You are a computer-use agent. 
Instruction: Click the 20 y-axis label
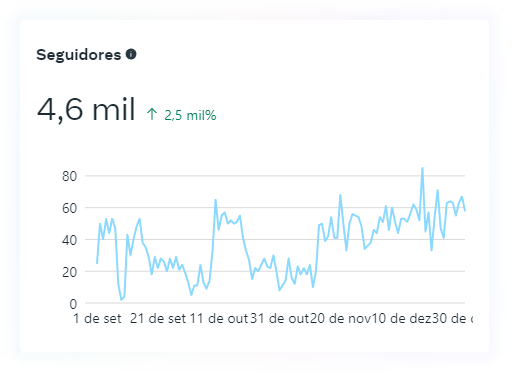[x=69, y=272]
